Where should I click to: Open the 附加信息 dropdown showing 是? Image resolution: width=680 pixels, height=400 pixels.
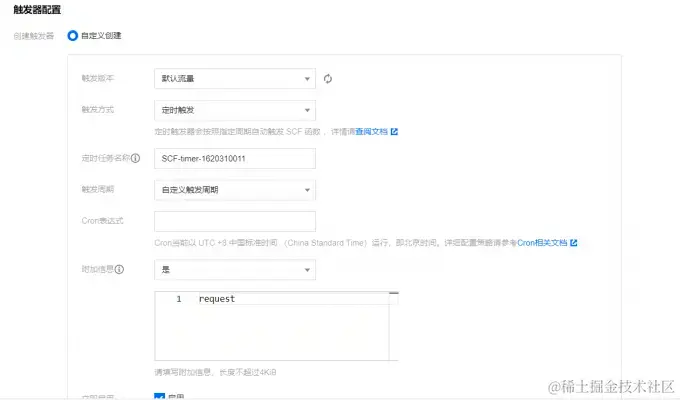tap(235, 270)
